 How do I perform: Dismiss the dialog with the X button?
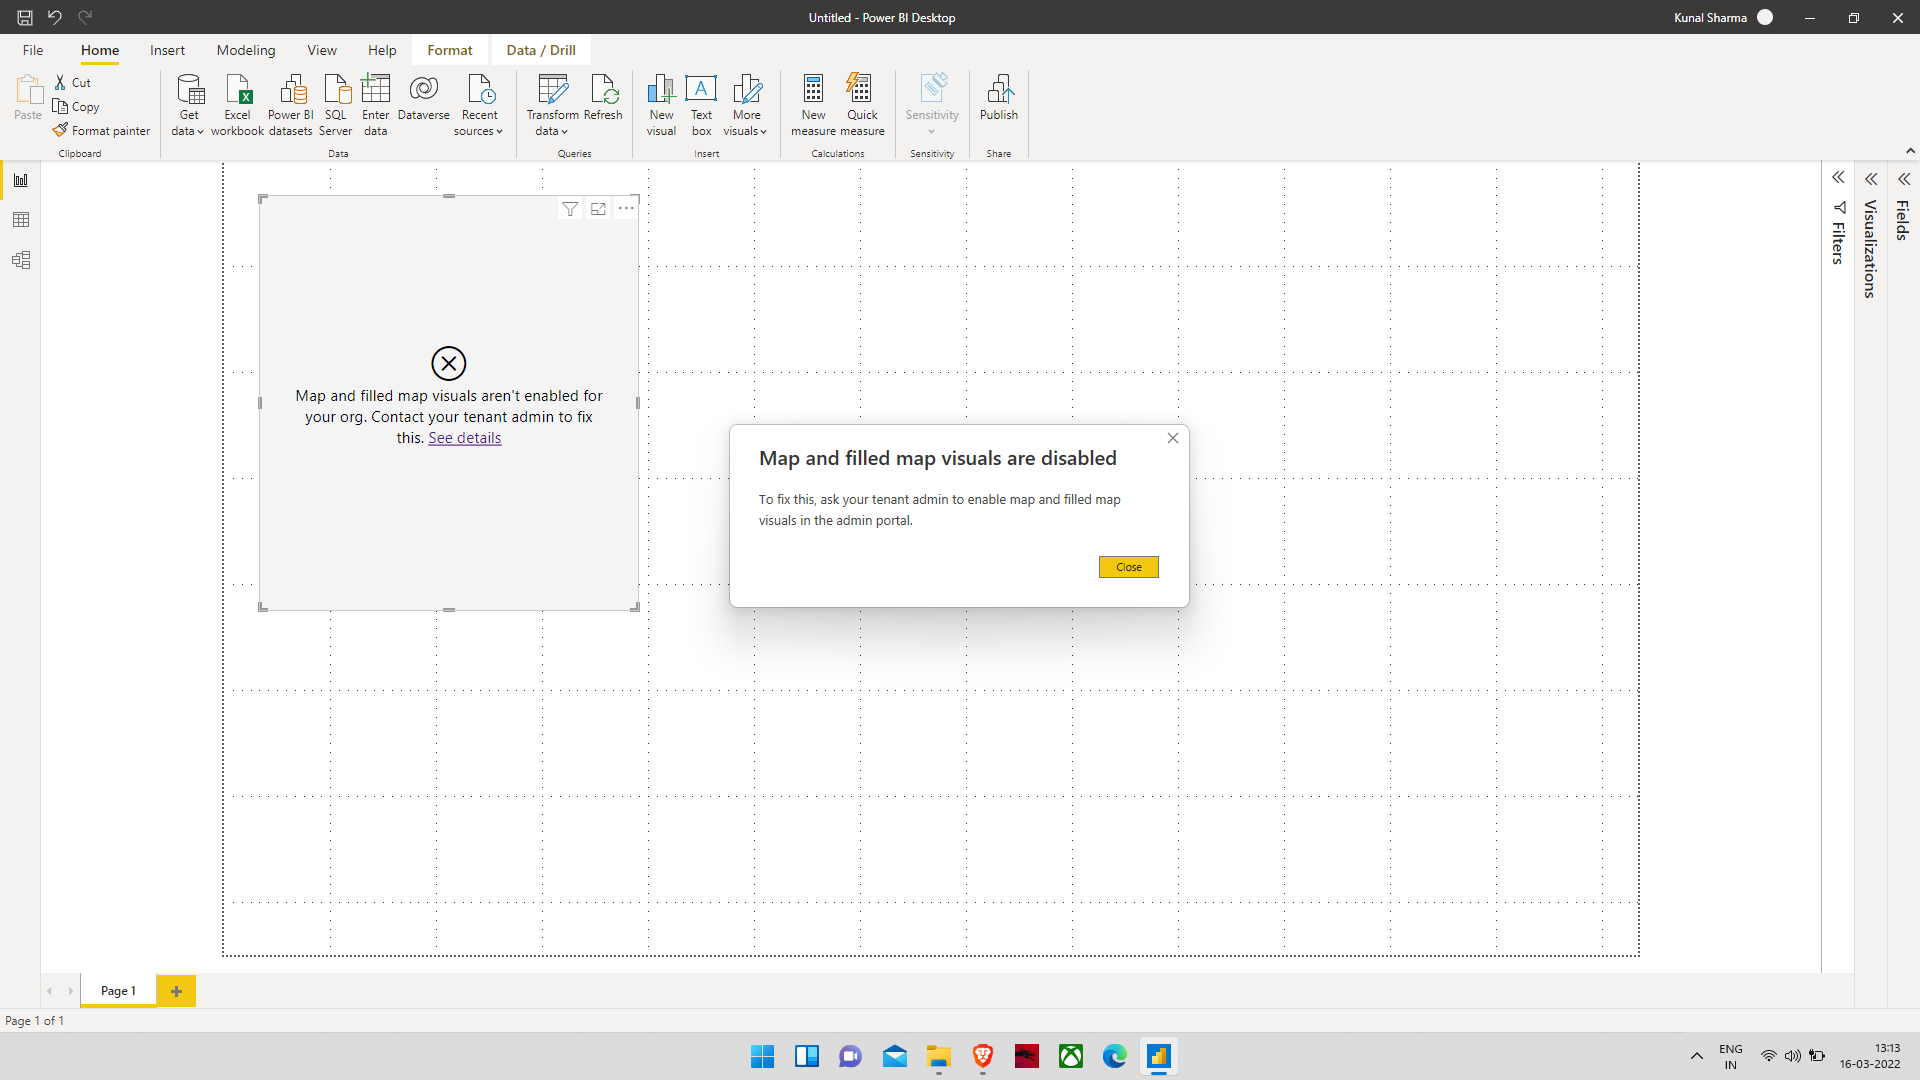[1173, 438]
